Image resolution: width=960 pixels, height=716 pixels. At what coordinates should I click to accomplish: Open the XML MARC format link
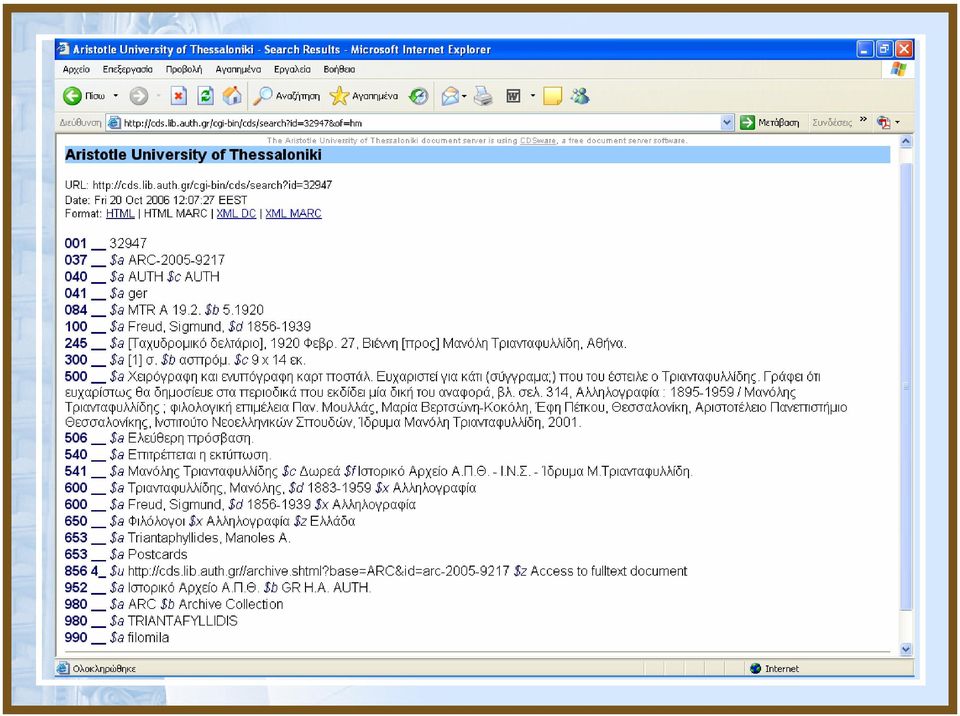(293, 214)
